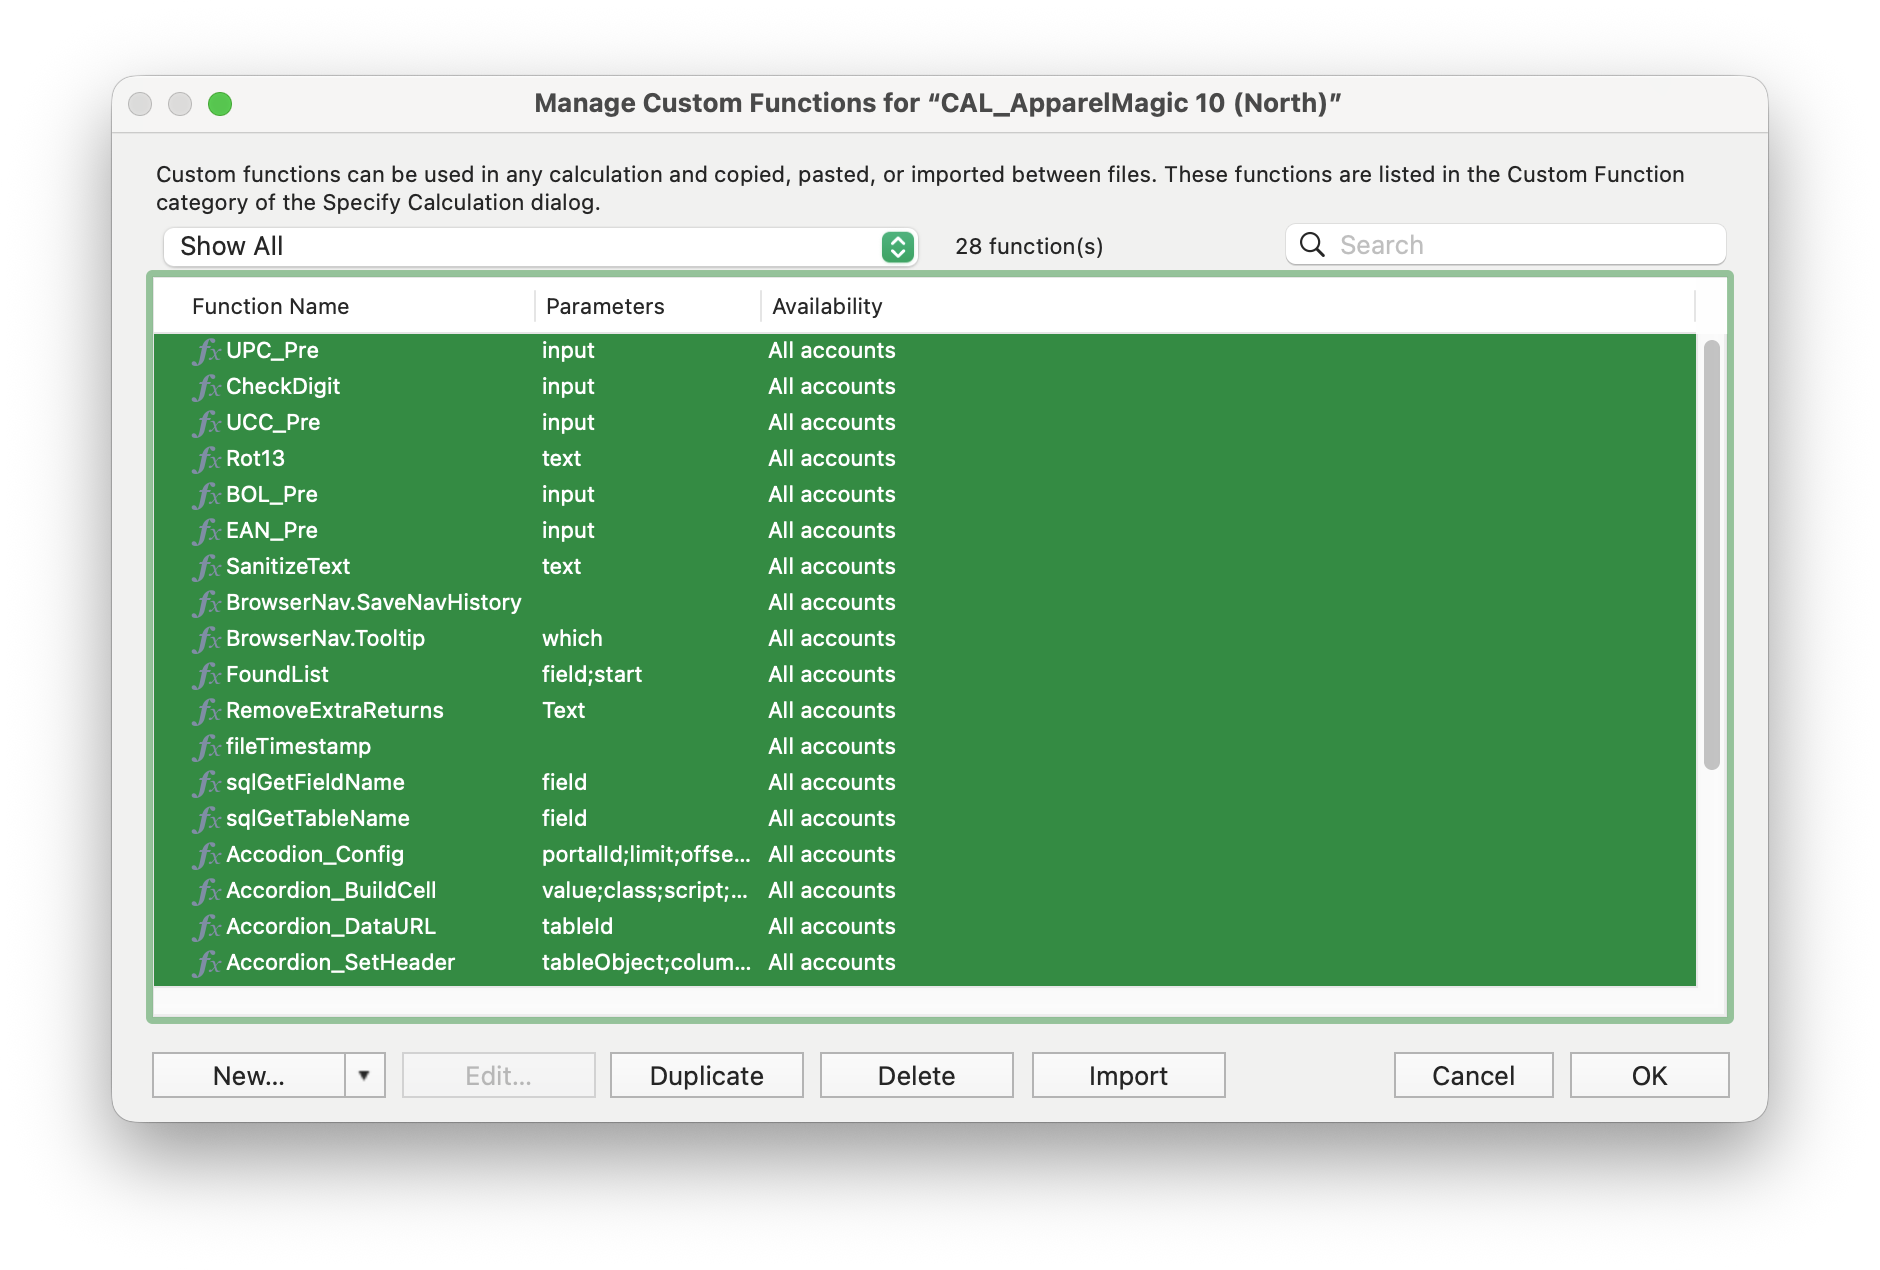Click the Parameters column header
1880x1270 pixels.
[604, 306]
